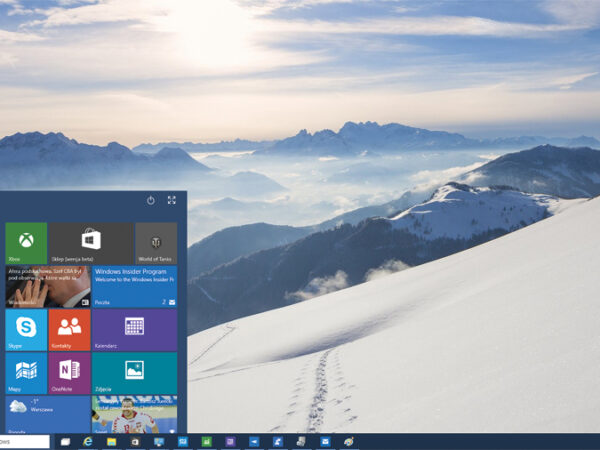Viewport: 600px width, 450px height.
Task: Open the Sport tile with athlete photo
Action: 134,413
